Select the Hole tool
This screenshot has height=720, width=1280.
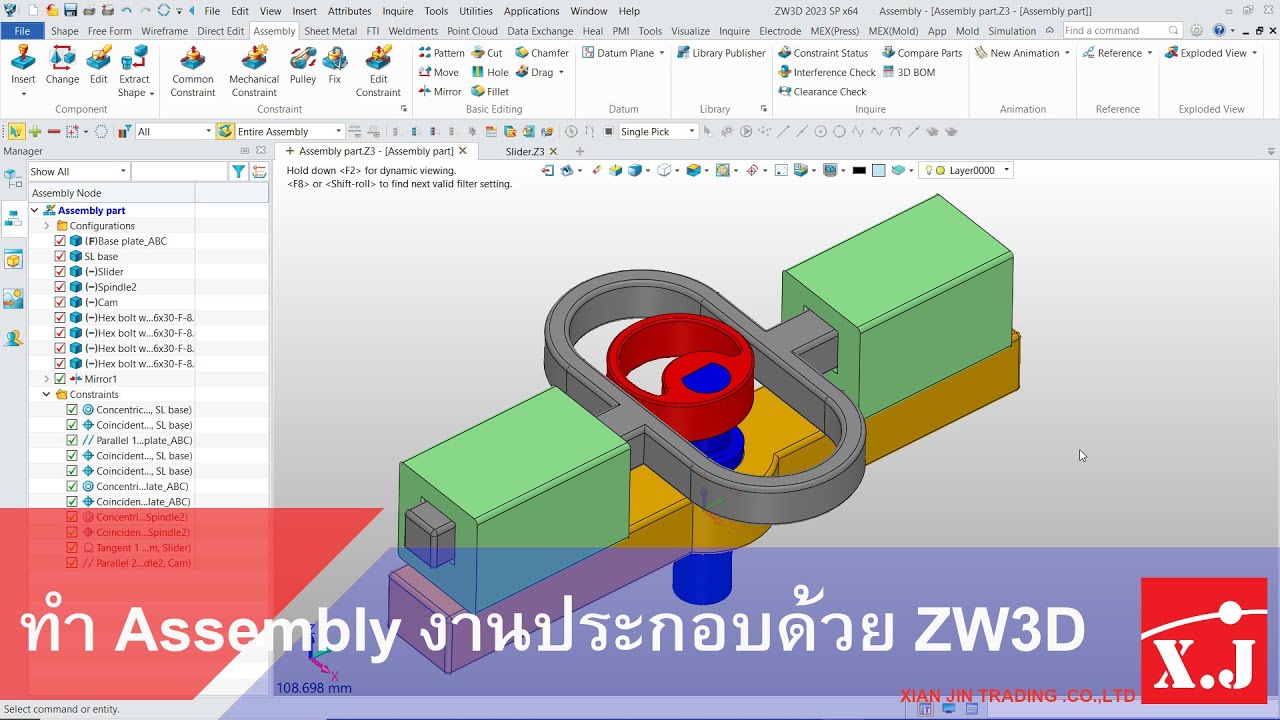(490, 72)
